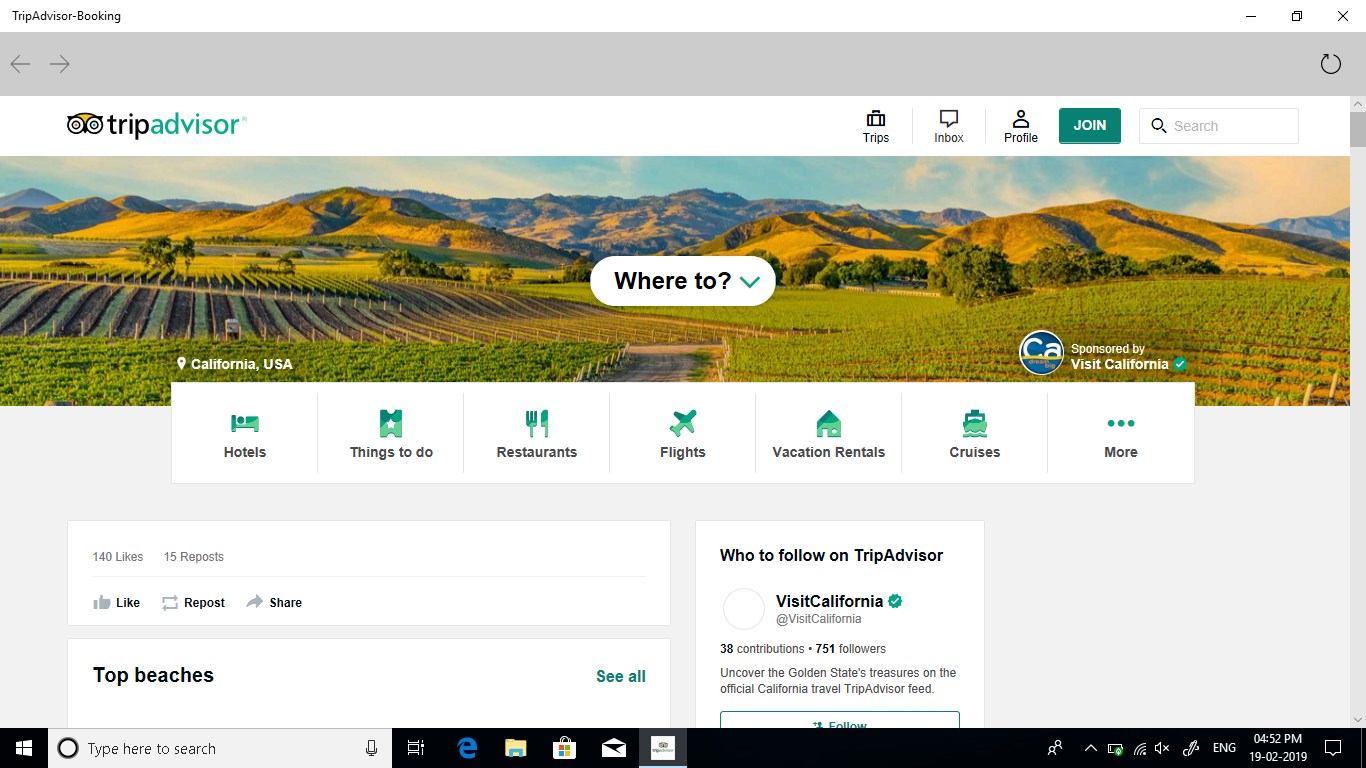Click the page vertical scrollbar thumb
The height and width of the screenshot is (768, 1366).
coord(1358,130)
